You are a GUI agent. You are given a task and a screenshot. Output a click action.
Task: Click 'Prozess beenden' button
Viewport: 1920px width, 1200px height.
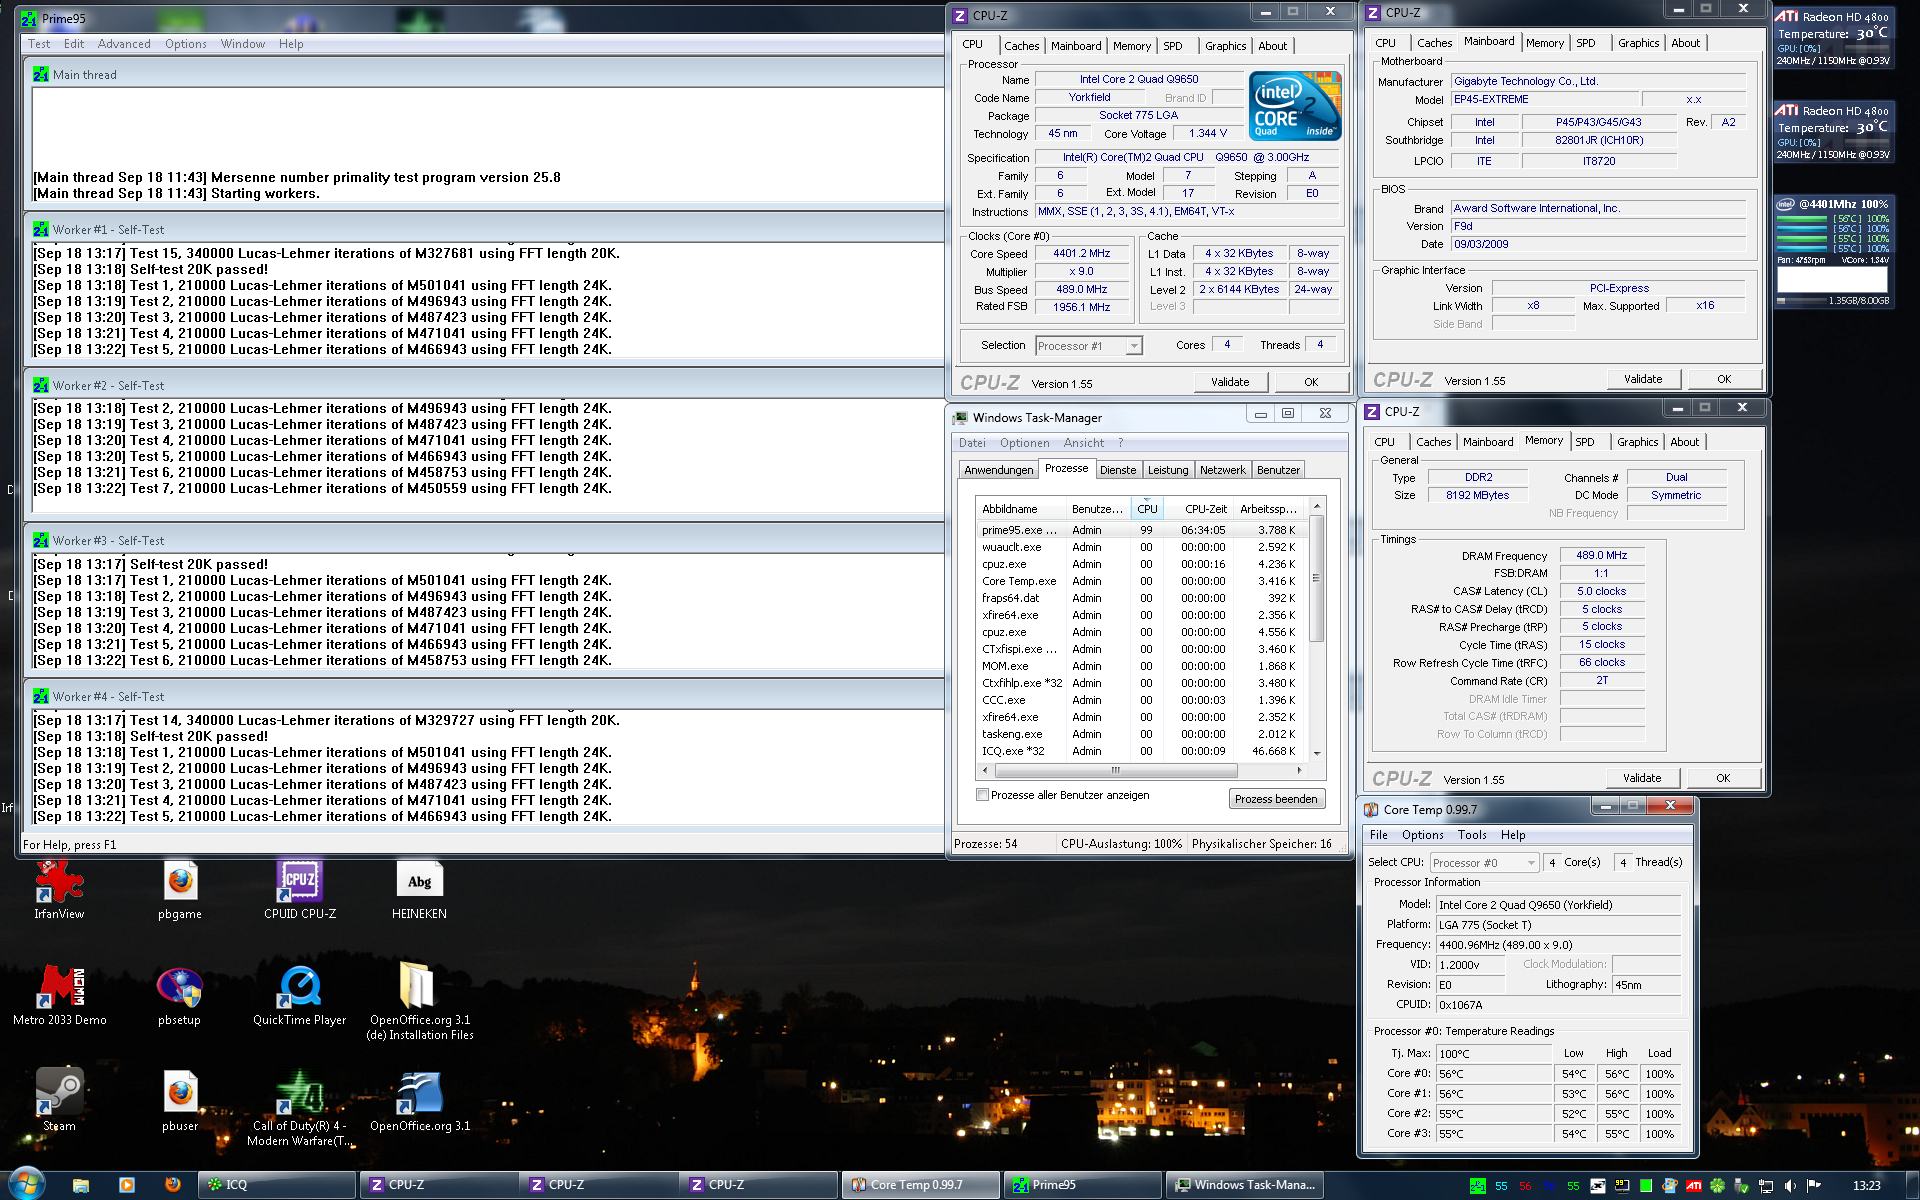[x=1276, y=799]
